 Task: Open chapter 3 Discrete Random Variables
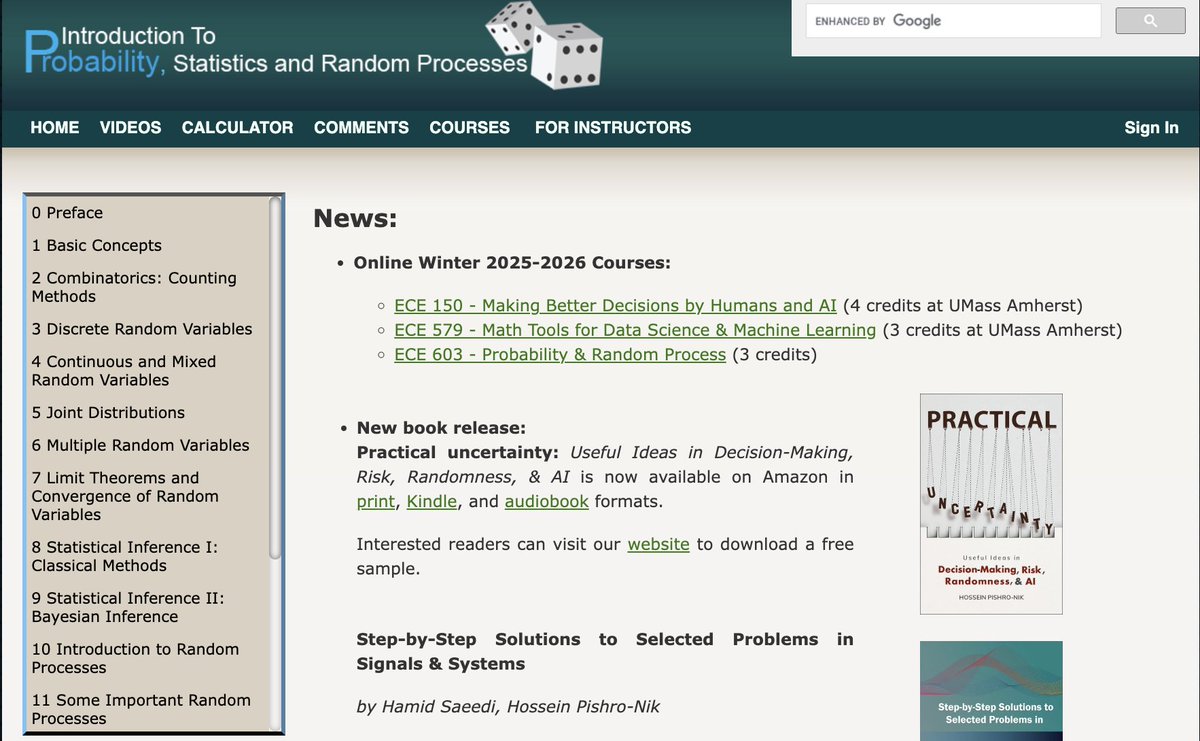coord(142,329)
